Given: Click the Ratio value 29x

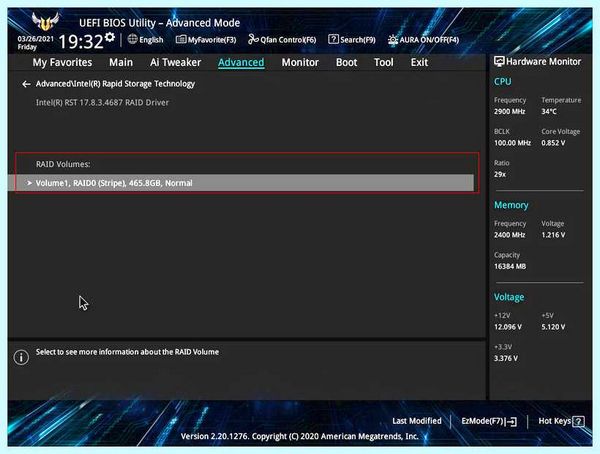Looking at the screenshot, I should pos(500,174).
